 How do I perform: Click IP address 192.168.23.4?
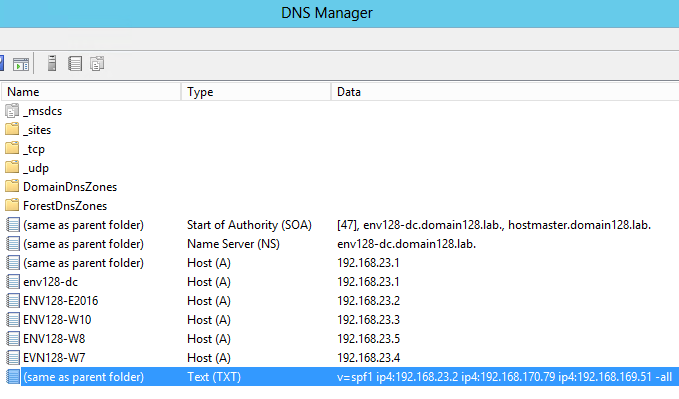[x=369, y=358]
